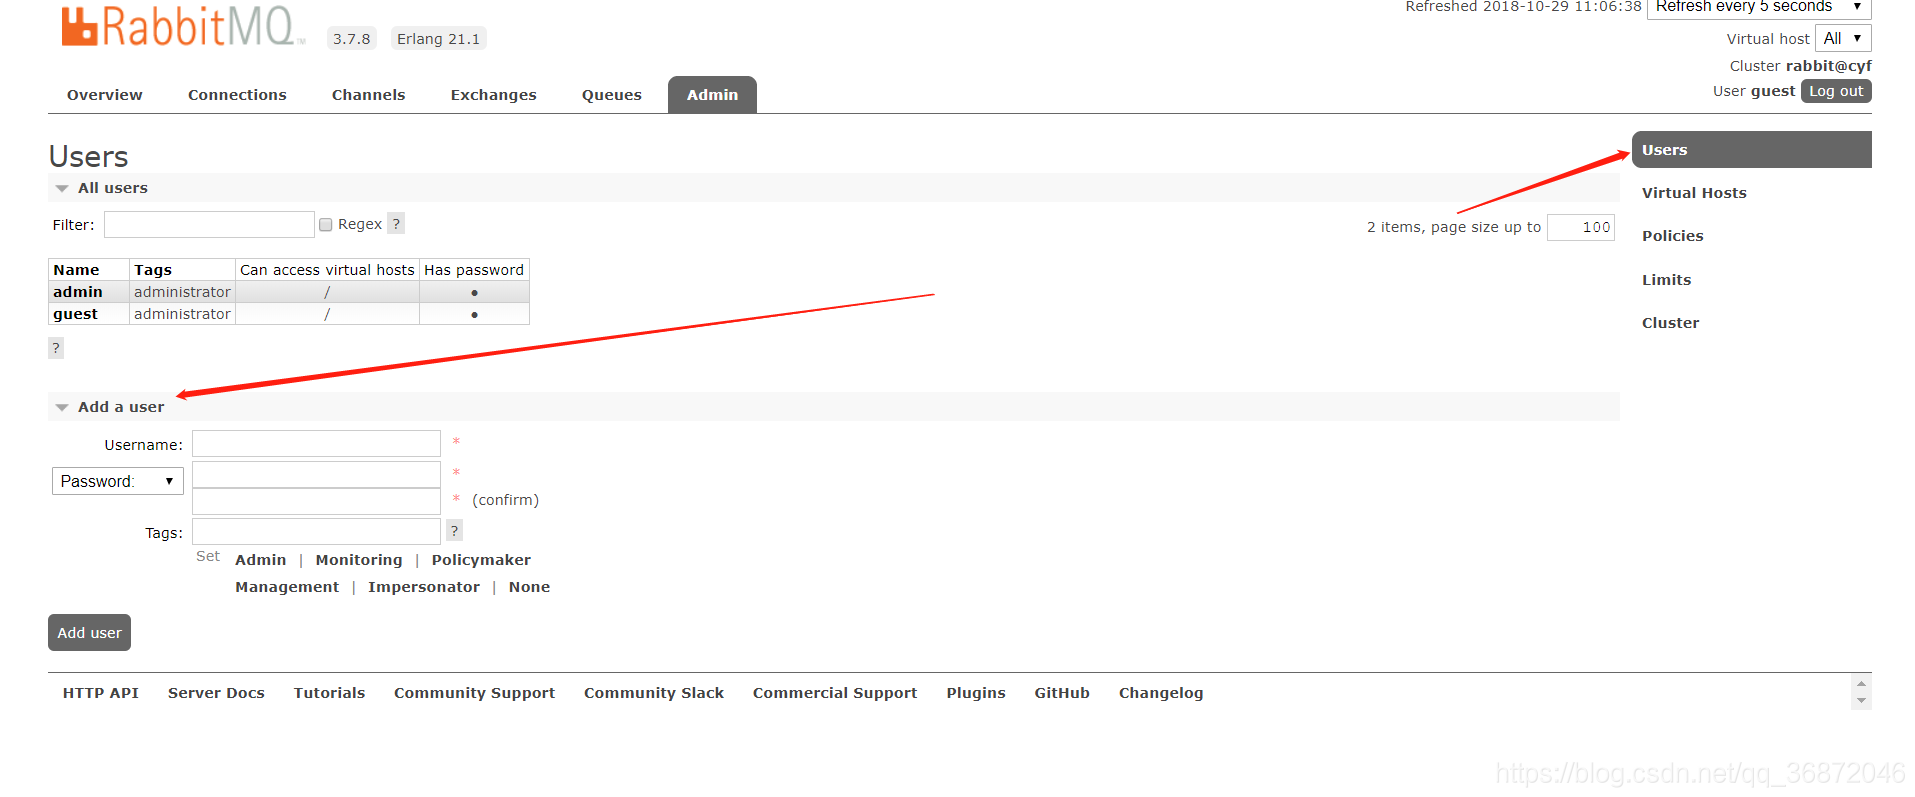
Task: Click the Log out button
Action: [x=1836, y=91]
